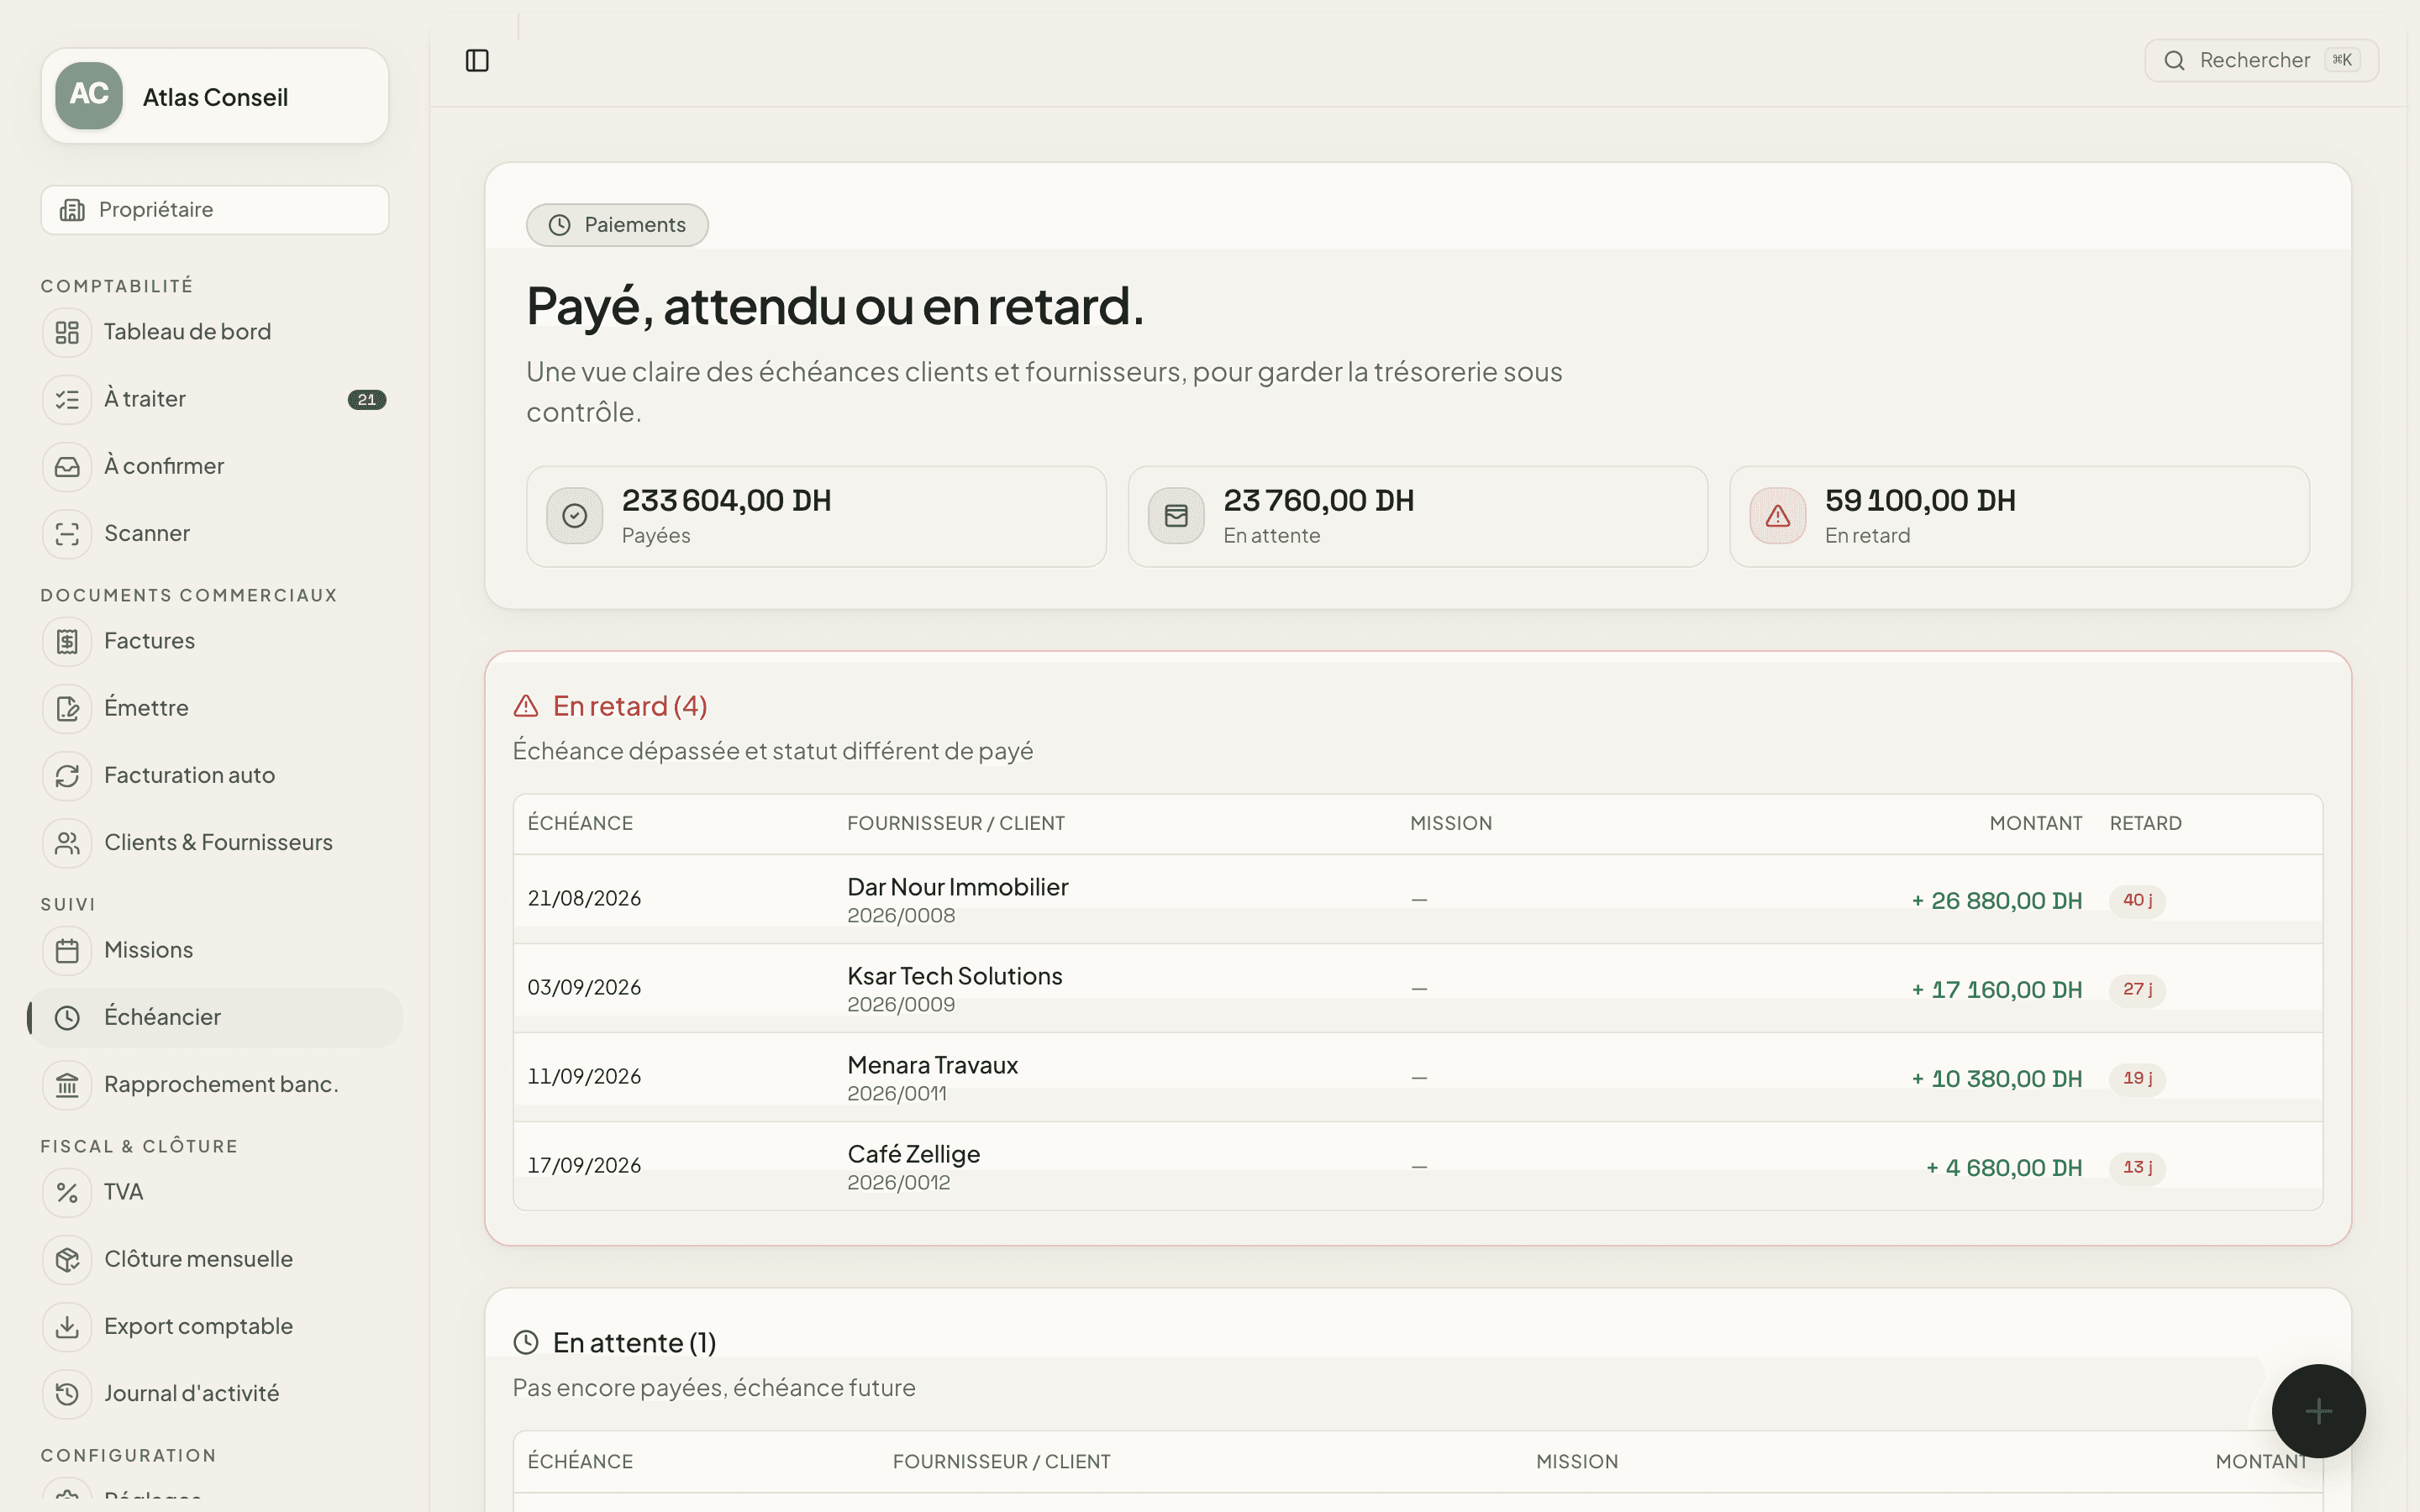Go to the TVA menu item
Screen dimensions: 2420x1512
(x=215, y=1192)
